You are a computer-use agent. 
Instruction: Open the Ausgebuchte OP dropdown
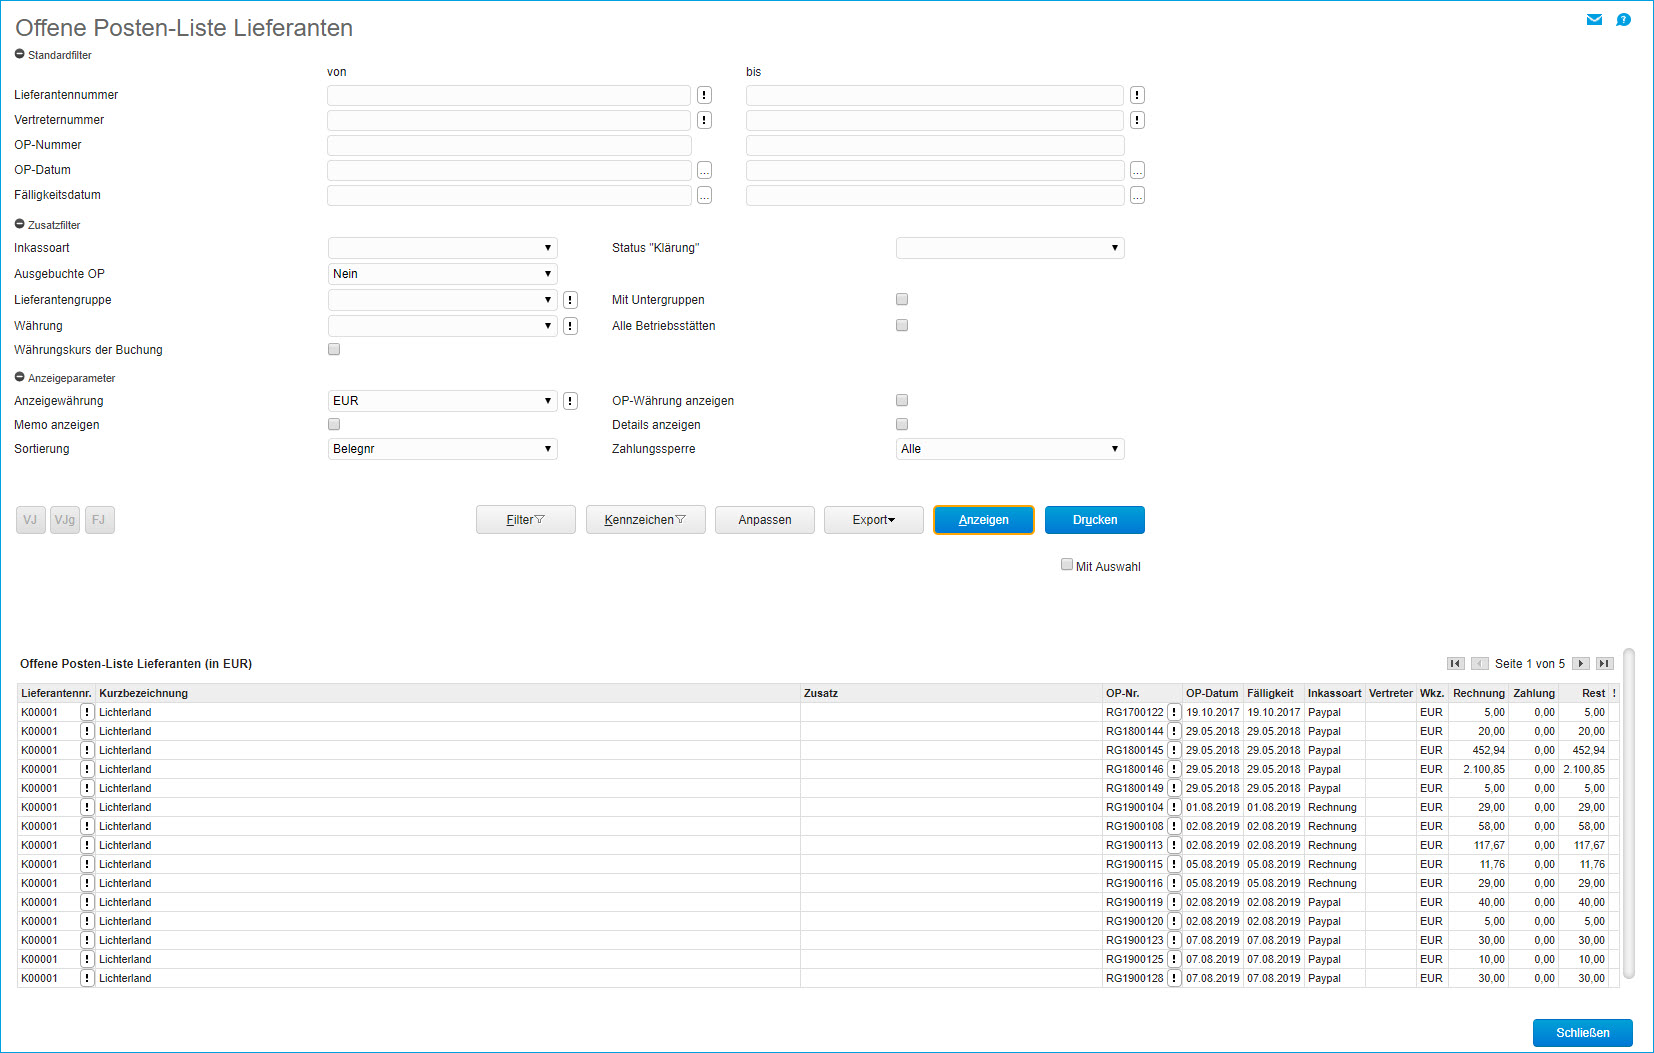[x=442, y=274]
